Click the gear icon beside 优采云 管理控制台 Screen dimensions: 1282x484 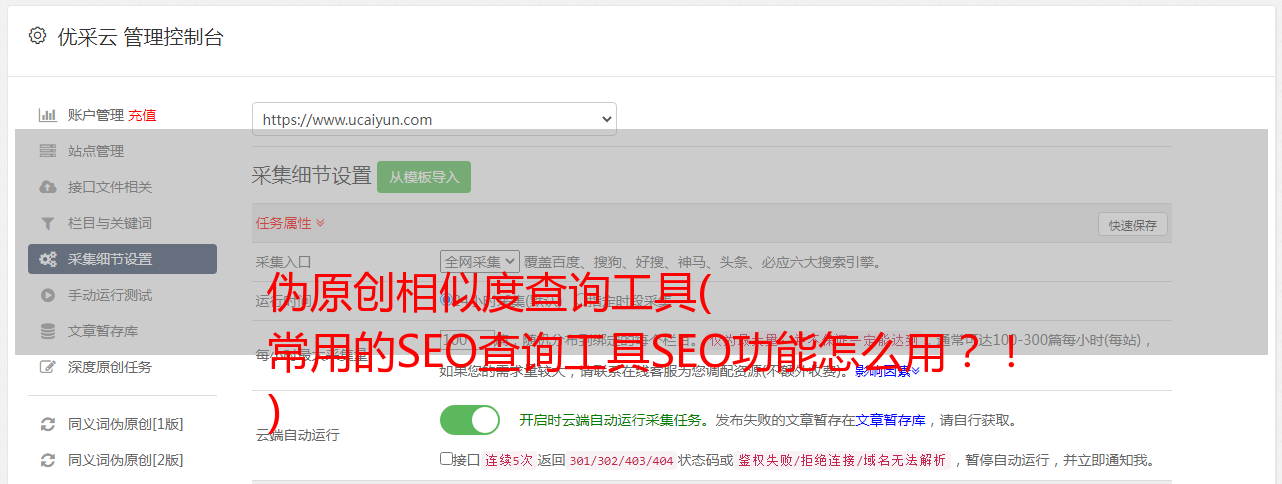pos(37,36)
